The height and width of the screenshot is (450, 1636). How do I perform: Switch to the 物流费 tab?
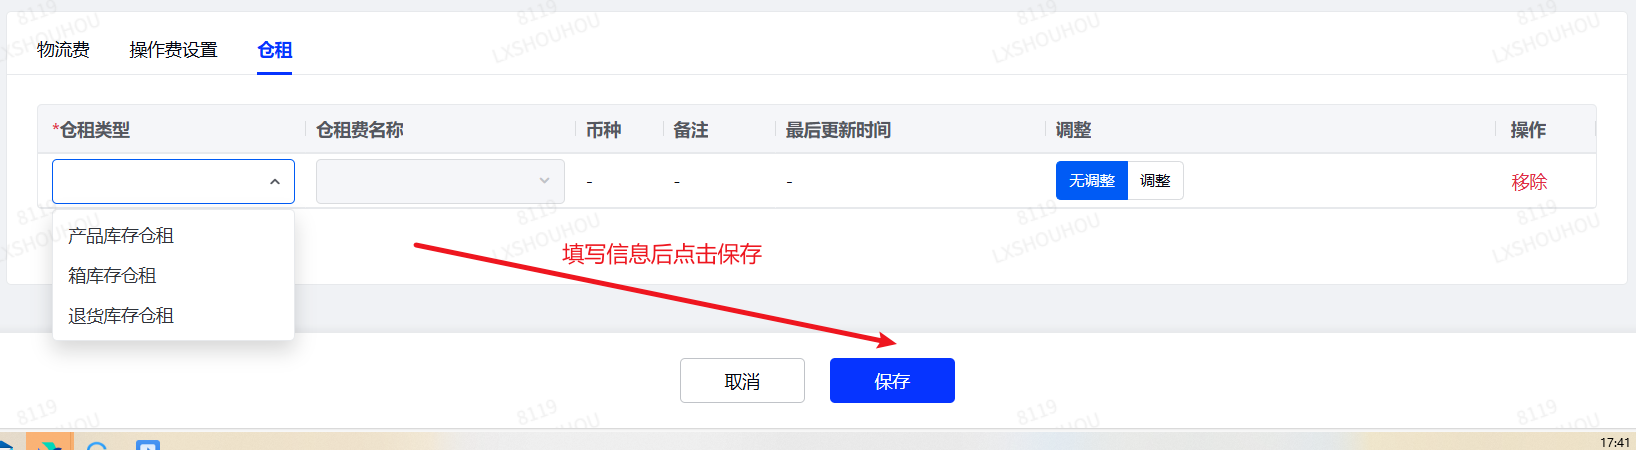pyautogui.click(x=63, y=50)
